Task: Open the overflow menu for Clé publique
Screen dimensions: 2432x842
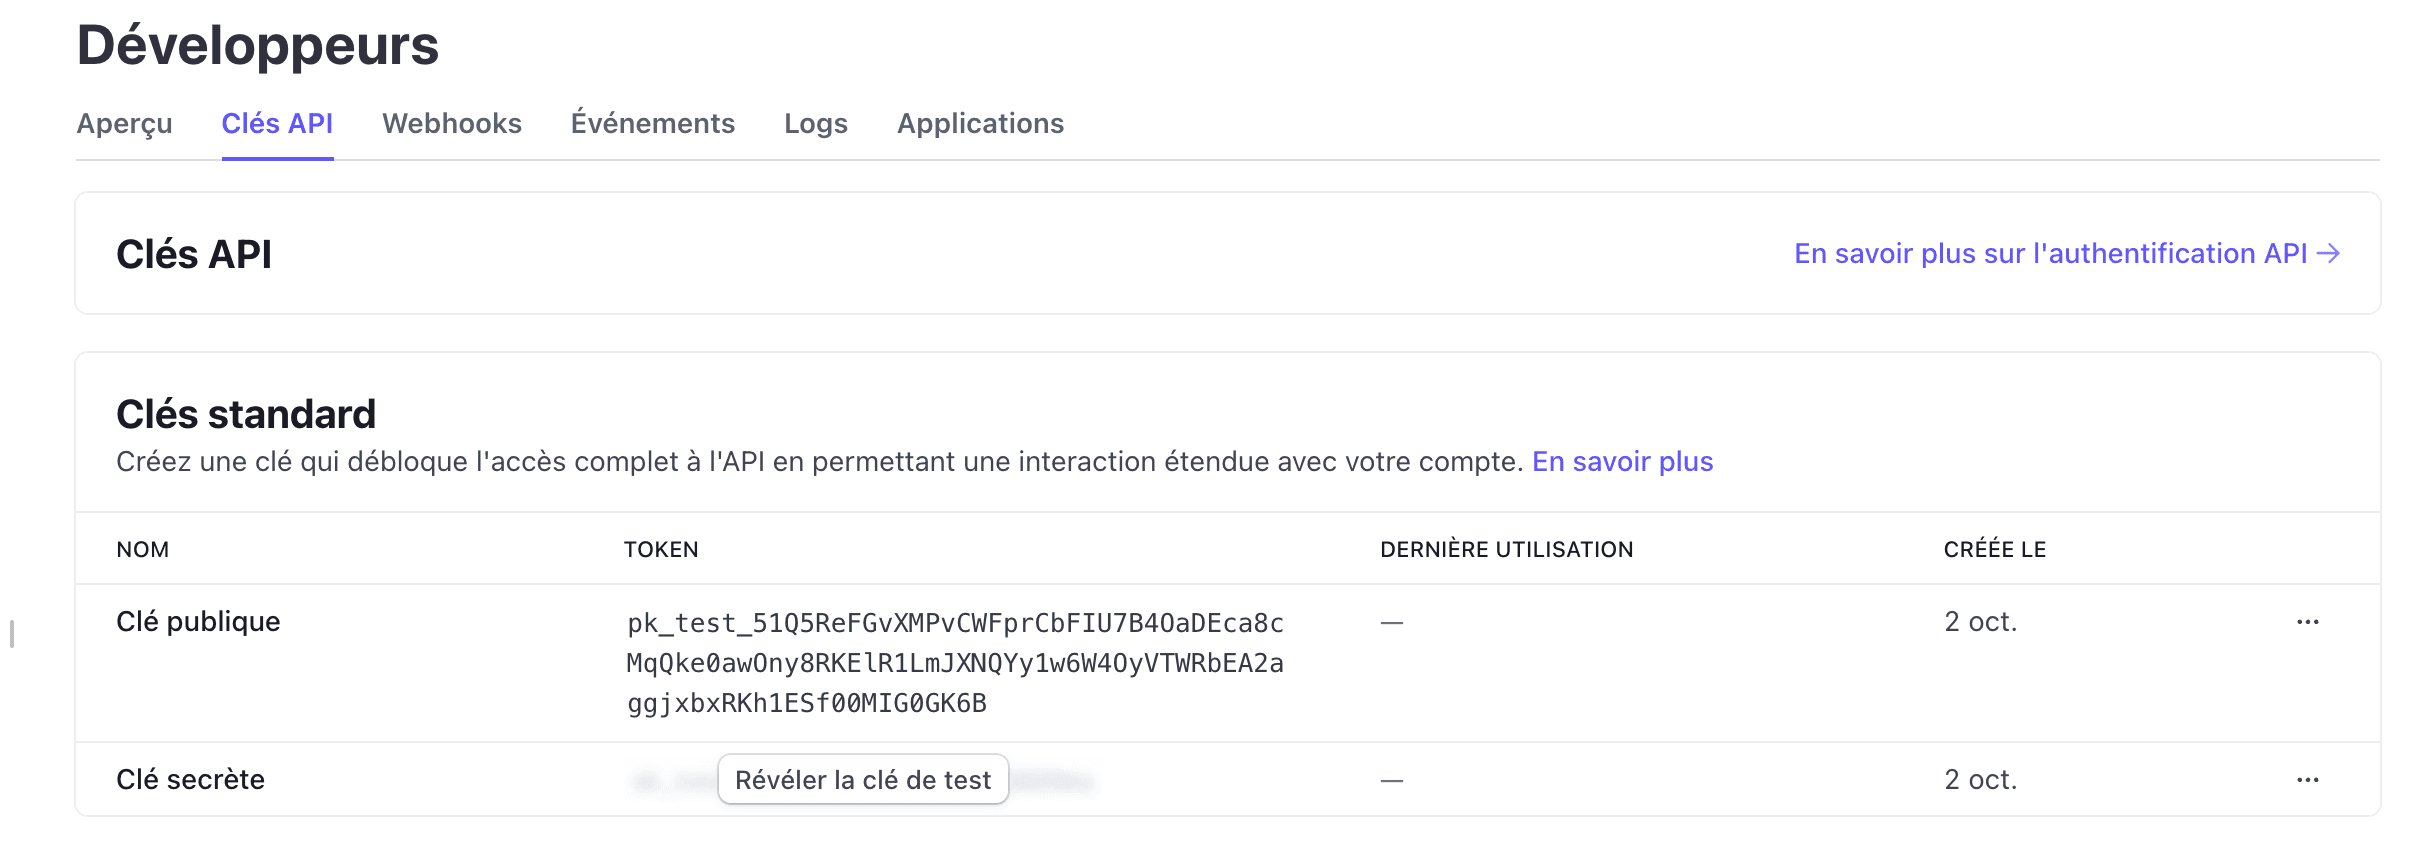Action: (2306, 621)
